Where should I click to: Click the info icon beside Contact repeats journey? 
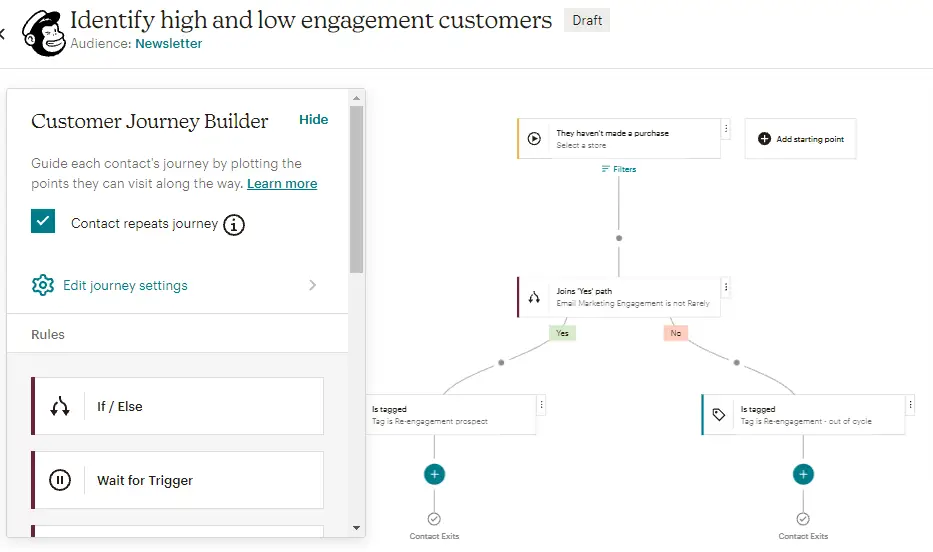pyautogui.click(x=234, y=225)
